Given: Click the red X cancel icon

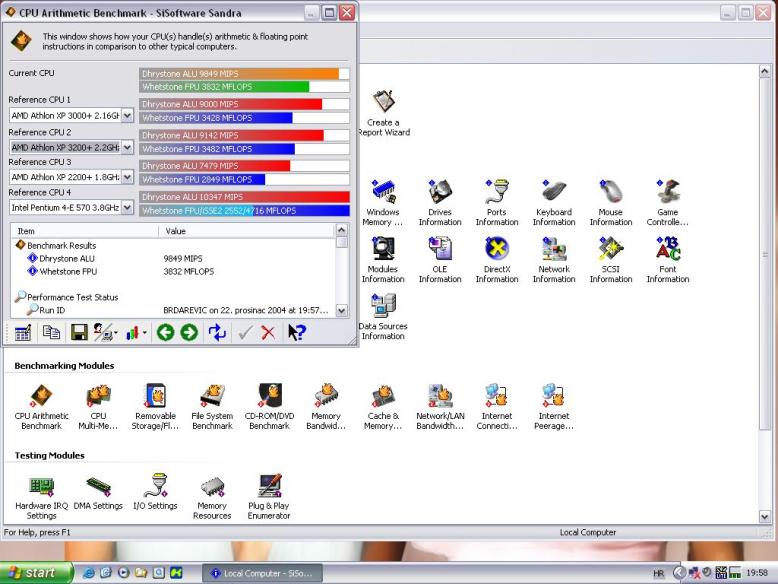Looking at the screenshot, I should point(268,332).
